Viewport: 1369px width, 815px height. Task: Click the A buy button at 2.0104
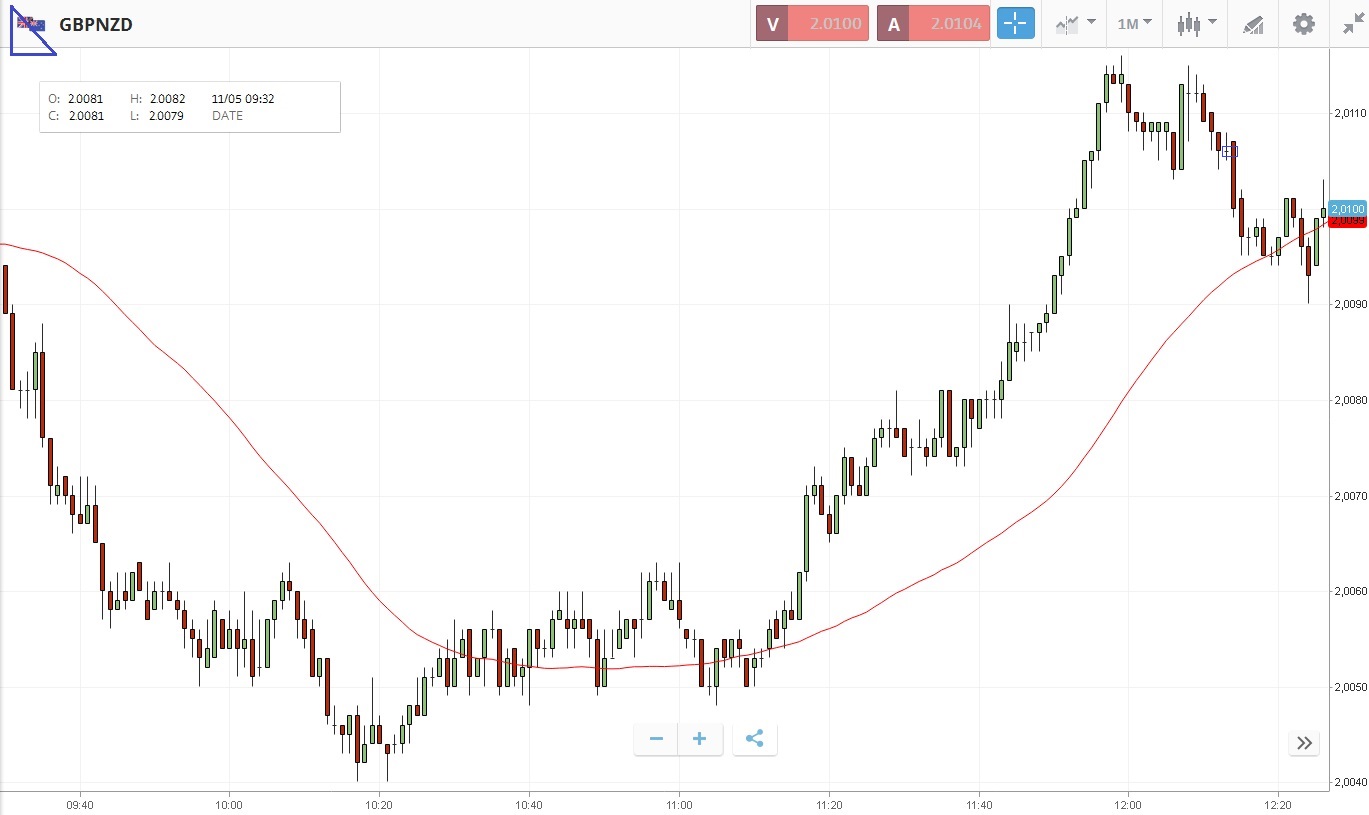pyautogui.click(x=933, y=24)
